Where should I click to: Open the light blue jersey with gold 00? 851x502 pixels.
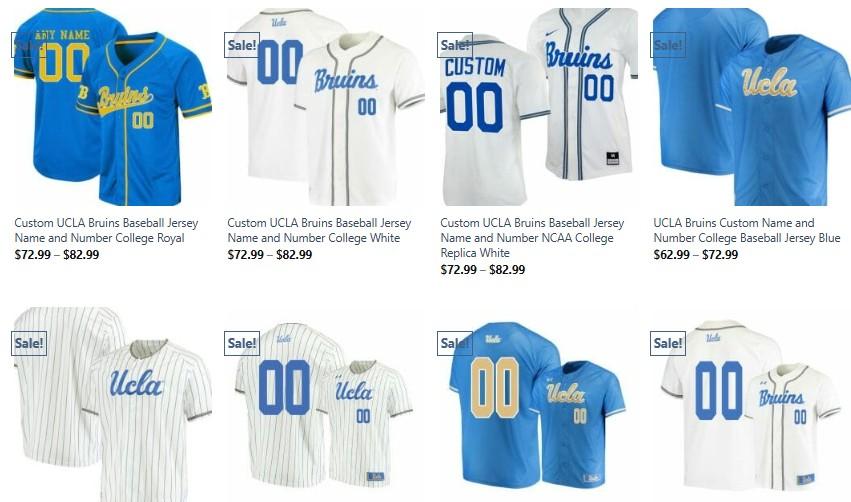click(539, 404)
